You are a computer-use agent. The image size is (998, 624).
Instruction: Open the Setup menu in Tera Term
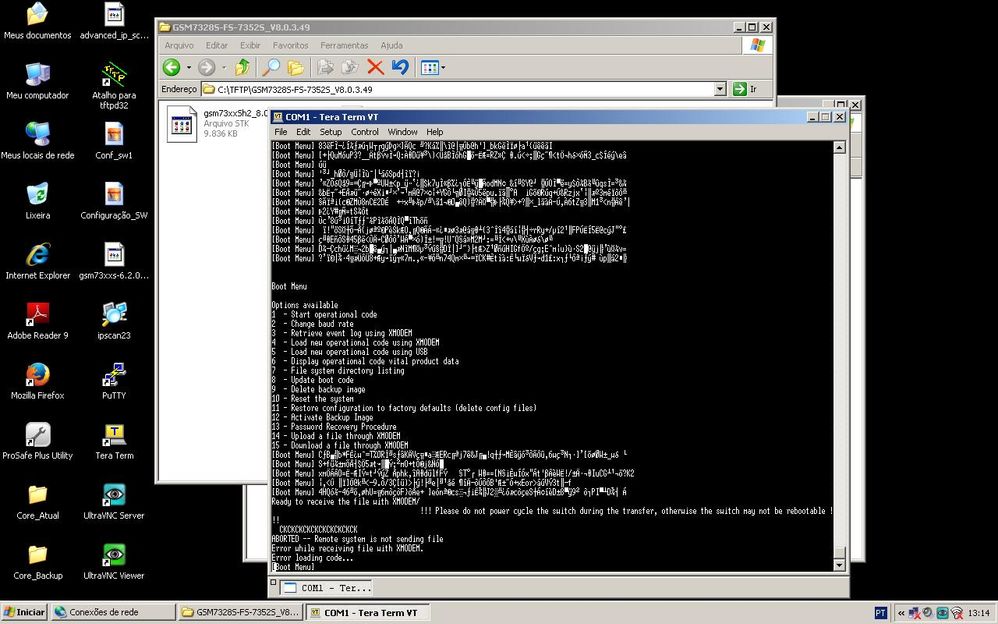click(330, 132)
